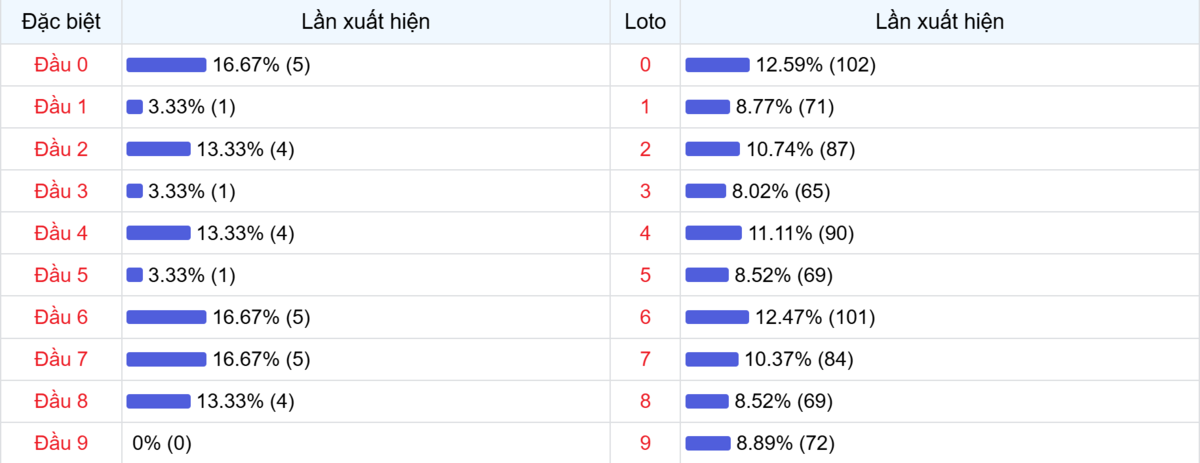Click the "Đầu 6" label
Viewport: 1200px width, 463px height.
[61, 317]
